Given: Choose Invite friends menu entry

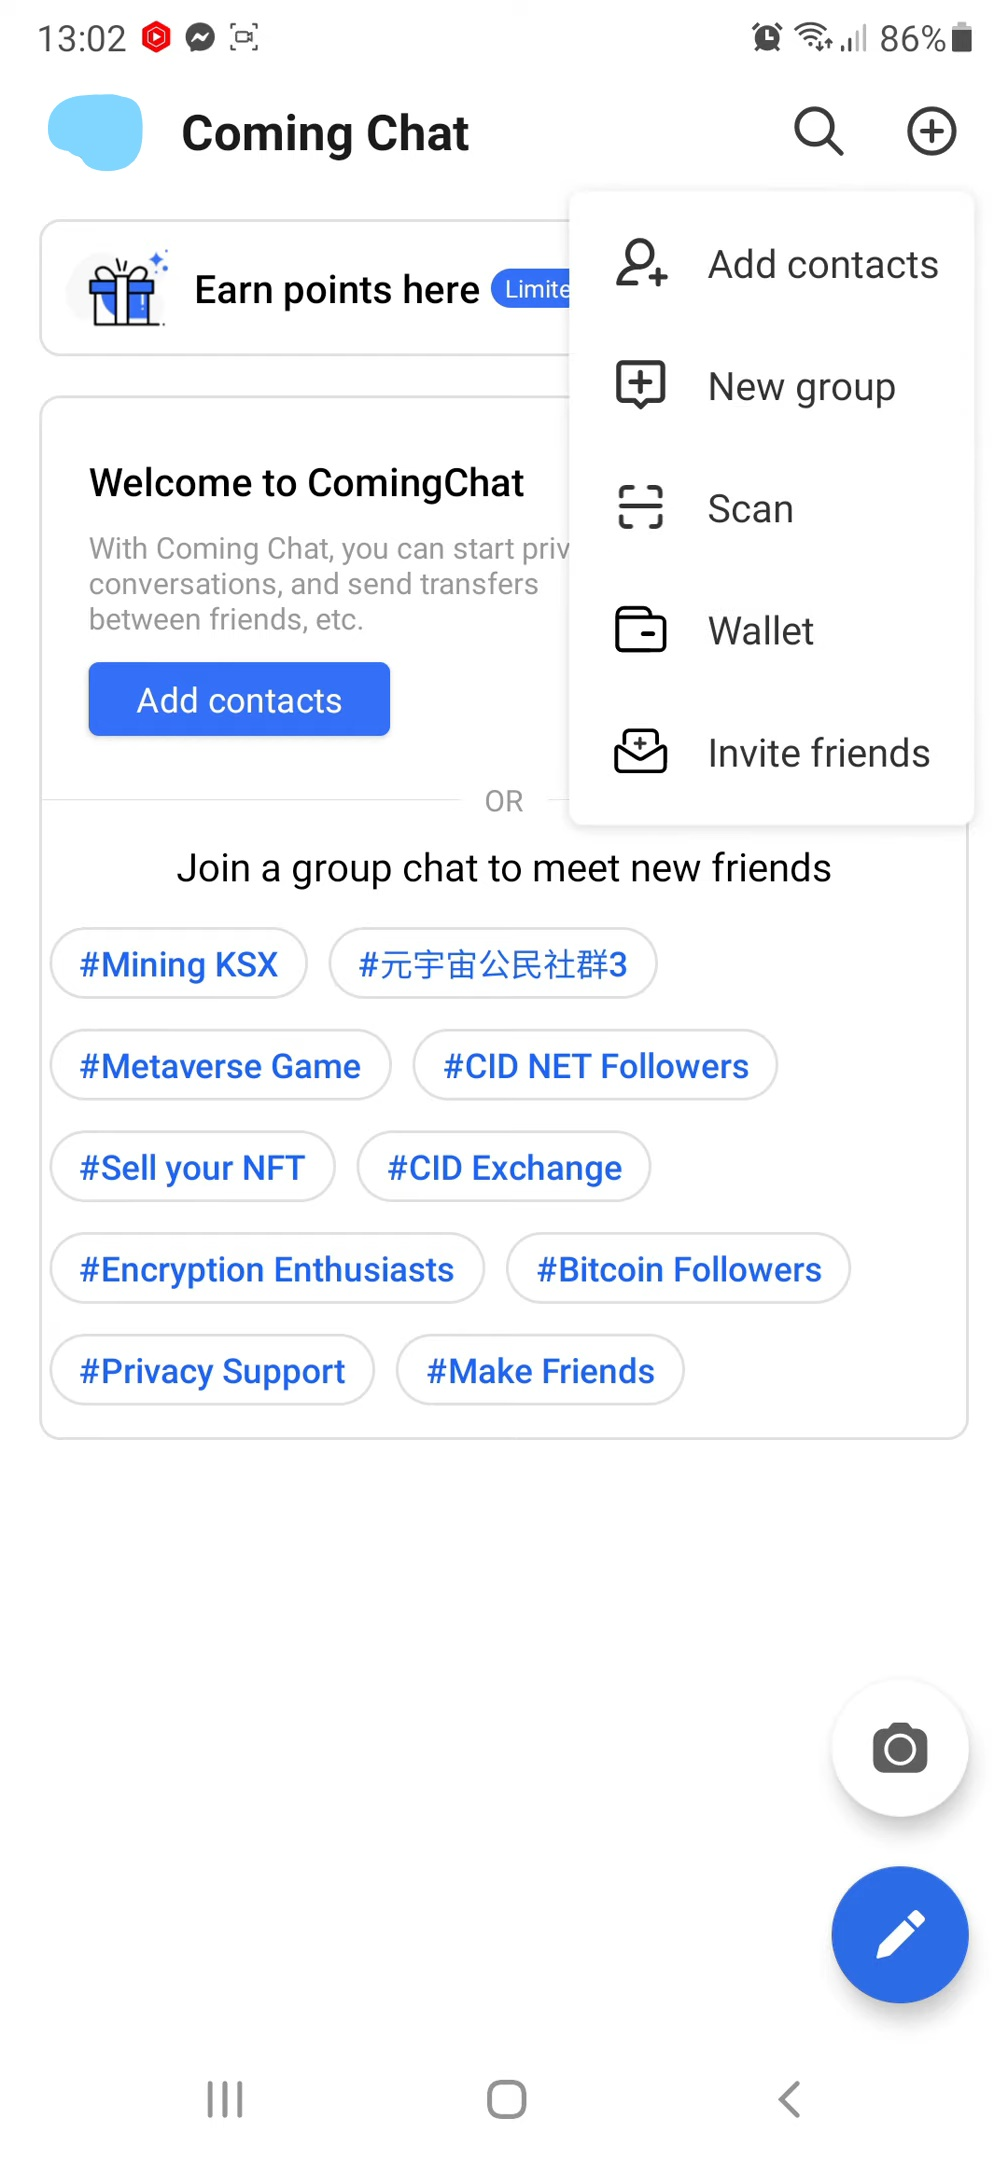Looking at the screenshot, I should tap(818, 753).
